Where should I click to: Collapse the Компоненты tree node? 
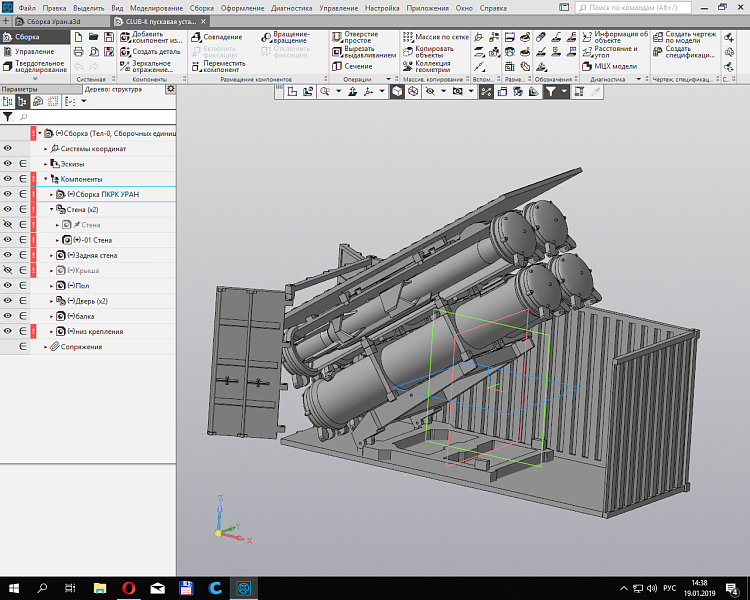point(45,179)
